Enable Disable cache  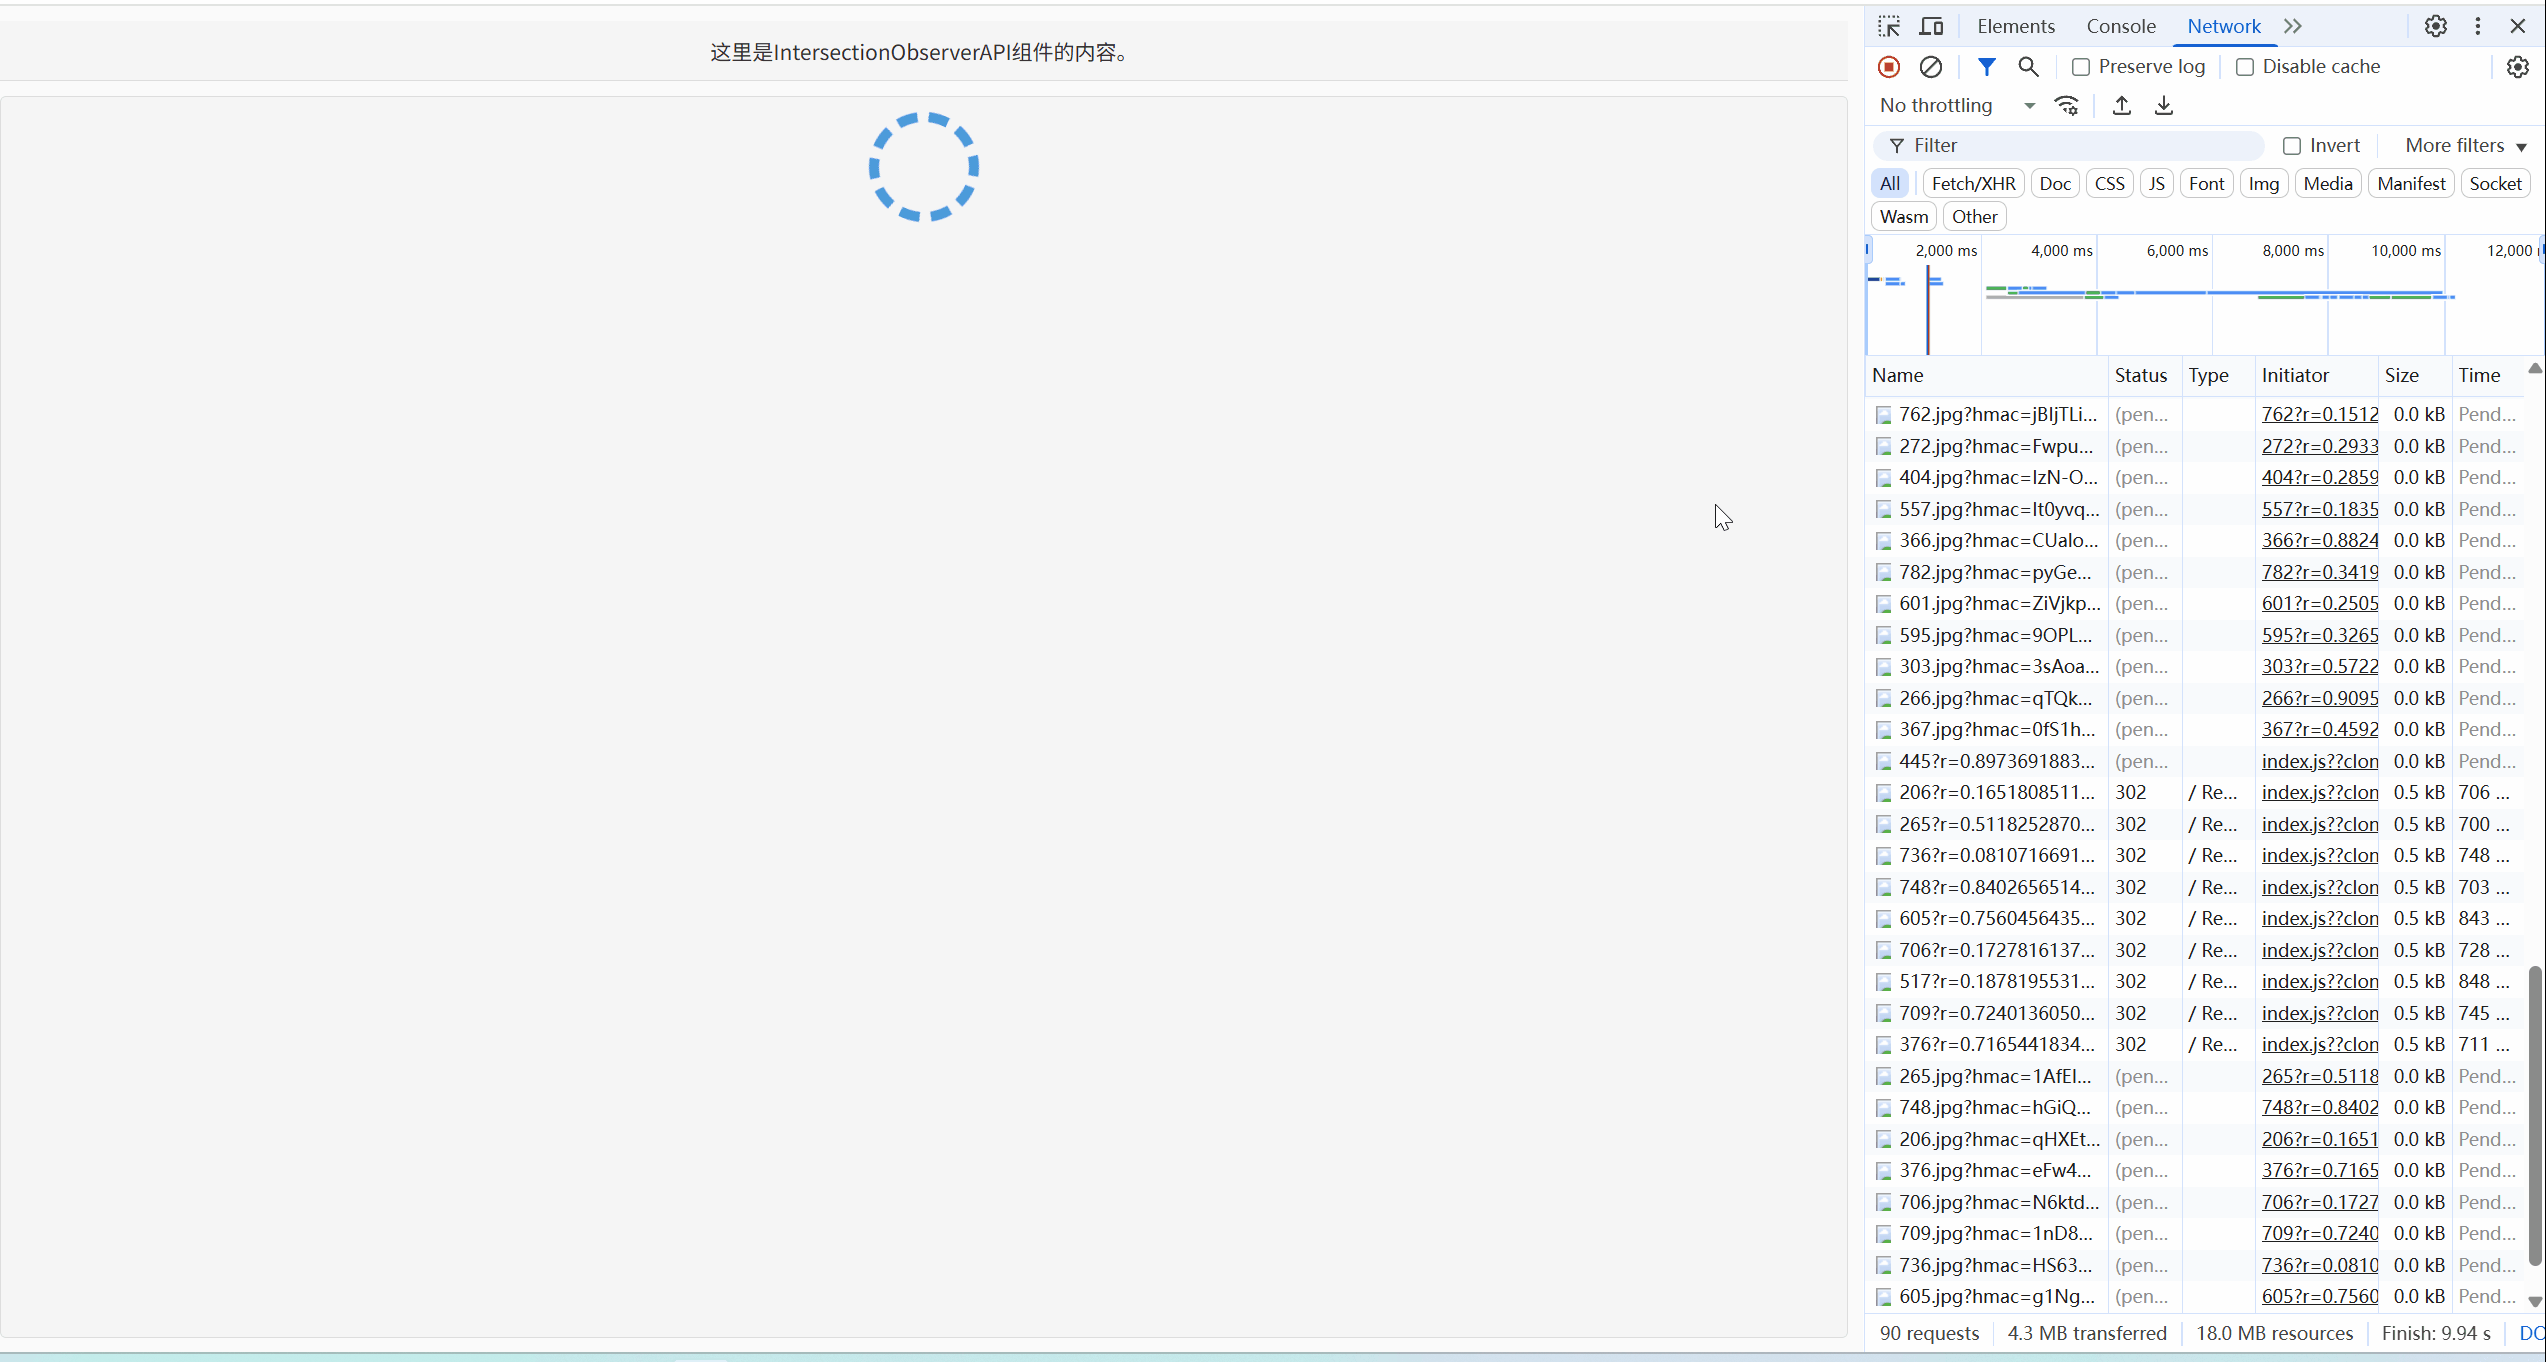pos(2246,66)
